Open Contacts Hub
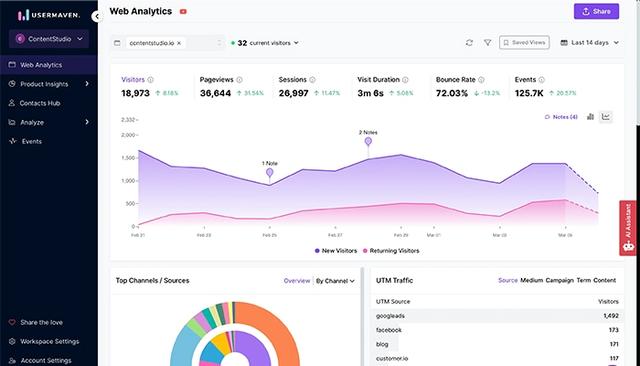 pyautogui.click(x=40, y=103)
